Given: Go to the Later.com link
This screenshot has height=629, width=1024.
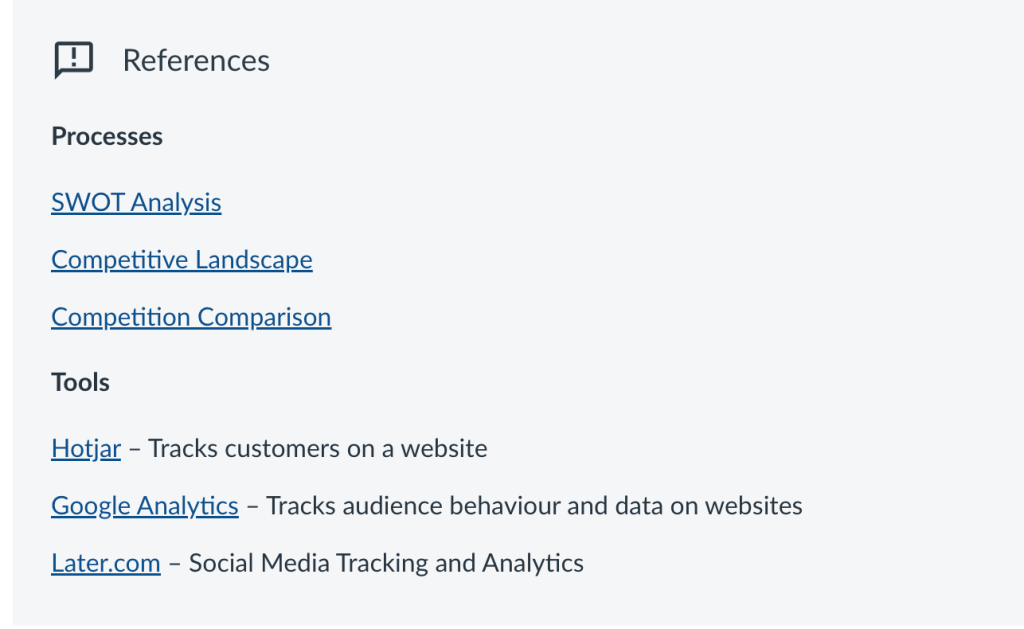Looking at the screenshot, I should [x=105, y=563].
